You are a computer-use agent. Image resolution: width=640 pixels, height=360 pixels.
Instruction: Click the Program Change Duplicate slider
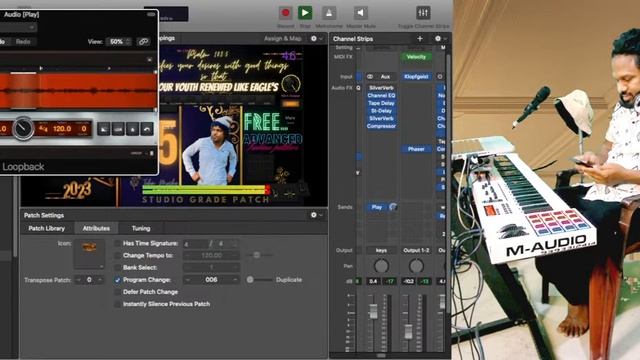[x=260, y=280]
